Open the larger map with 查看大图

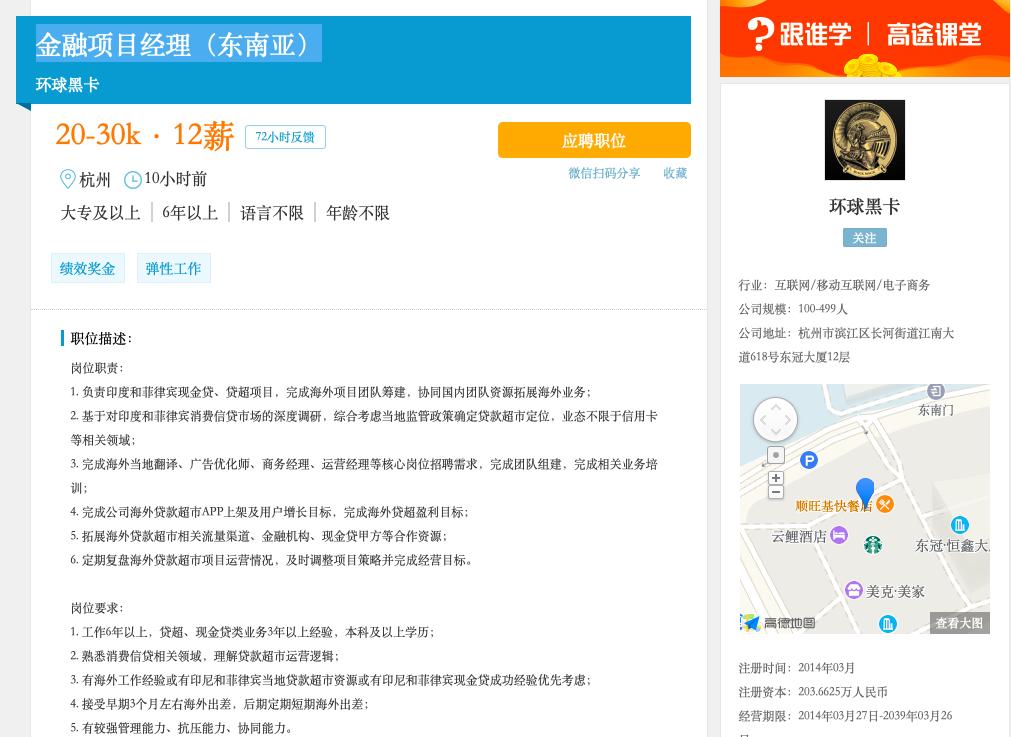pyautogui.click(x=958, y=622)
